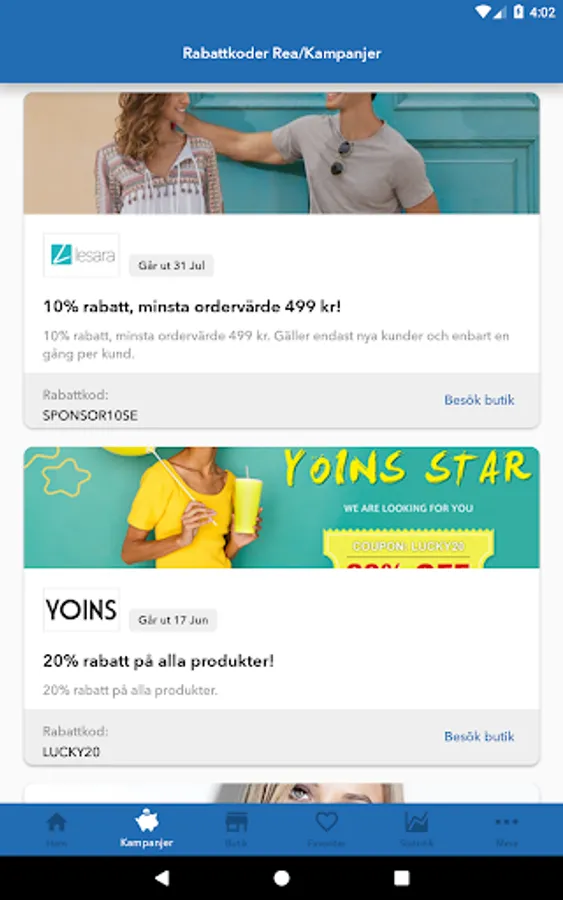Tap the Android recent apps square
563x900 pixels.
(402, 878)
